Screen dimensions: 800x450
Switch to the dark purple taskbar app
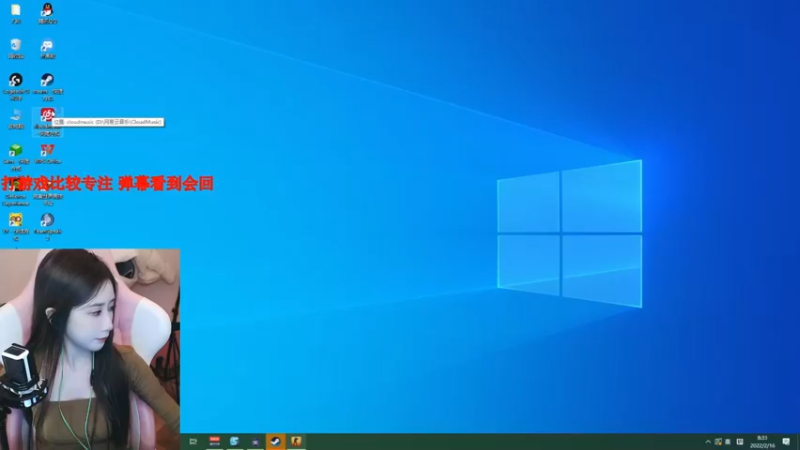(x=255, y=441)
